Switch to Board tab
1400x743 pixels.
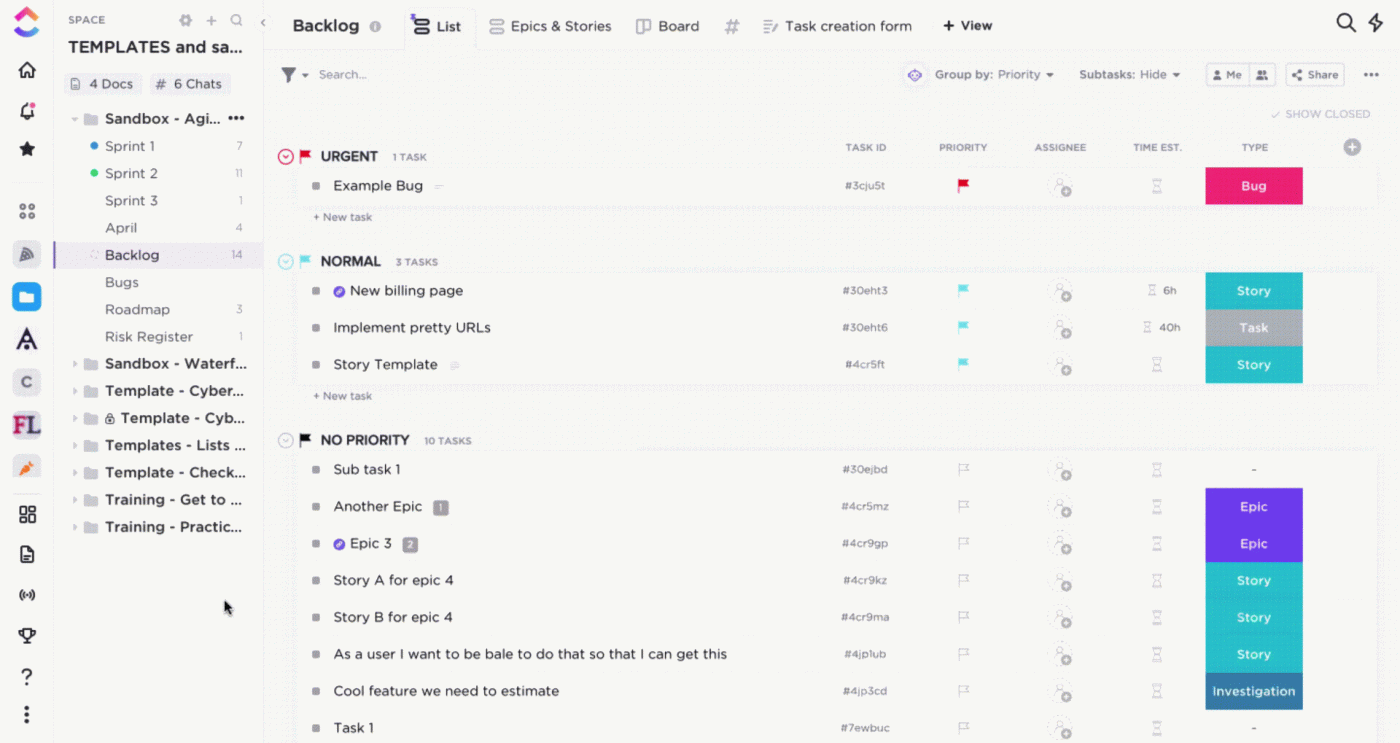click(x=668, y=27)
